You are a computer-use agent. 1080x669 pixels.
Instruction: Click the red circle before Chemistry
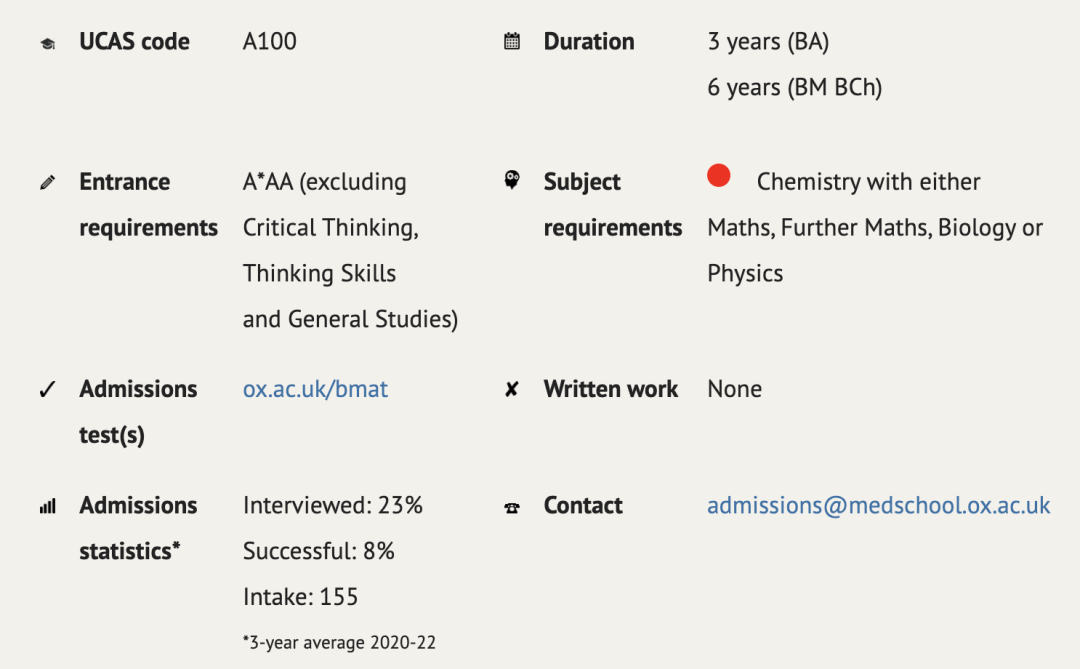(x=718, y=176)
